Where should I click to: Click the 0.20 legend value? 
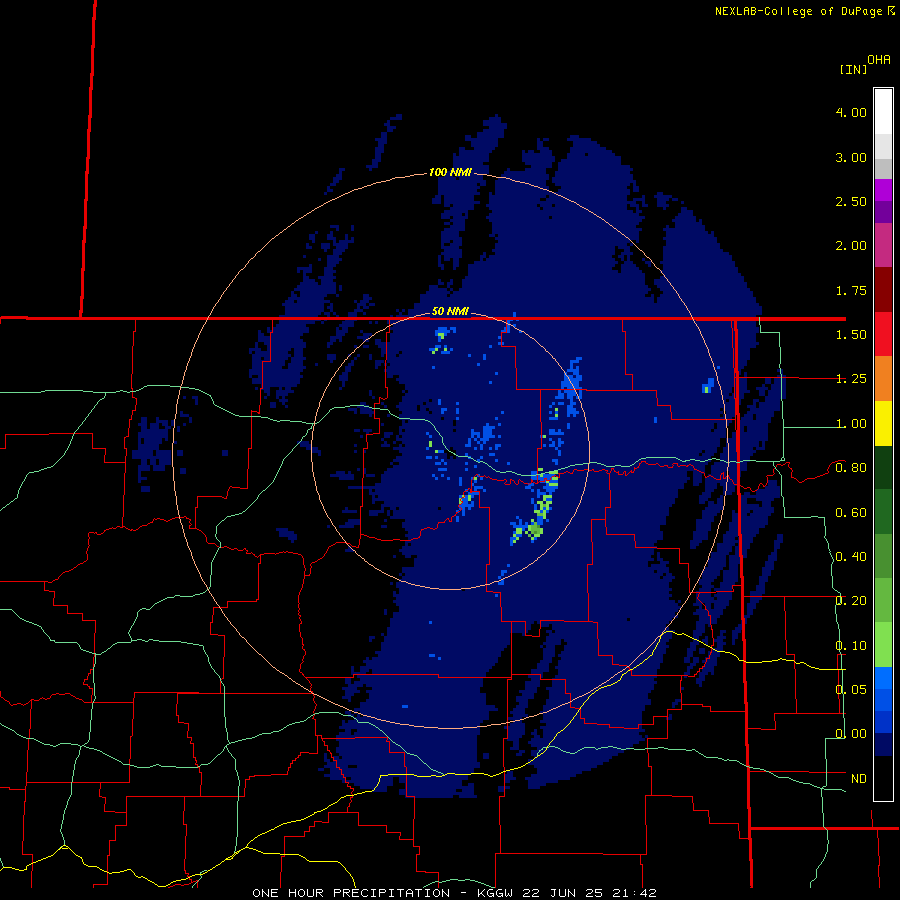[x=851, y=601]
